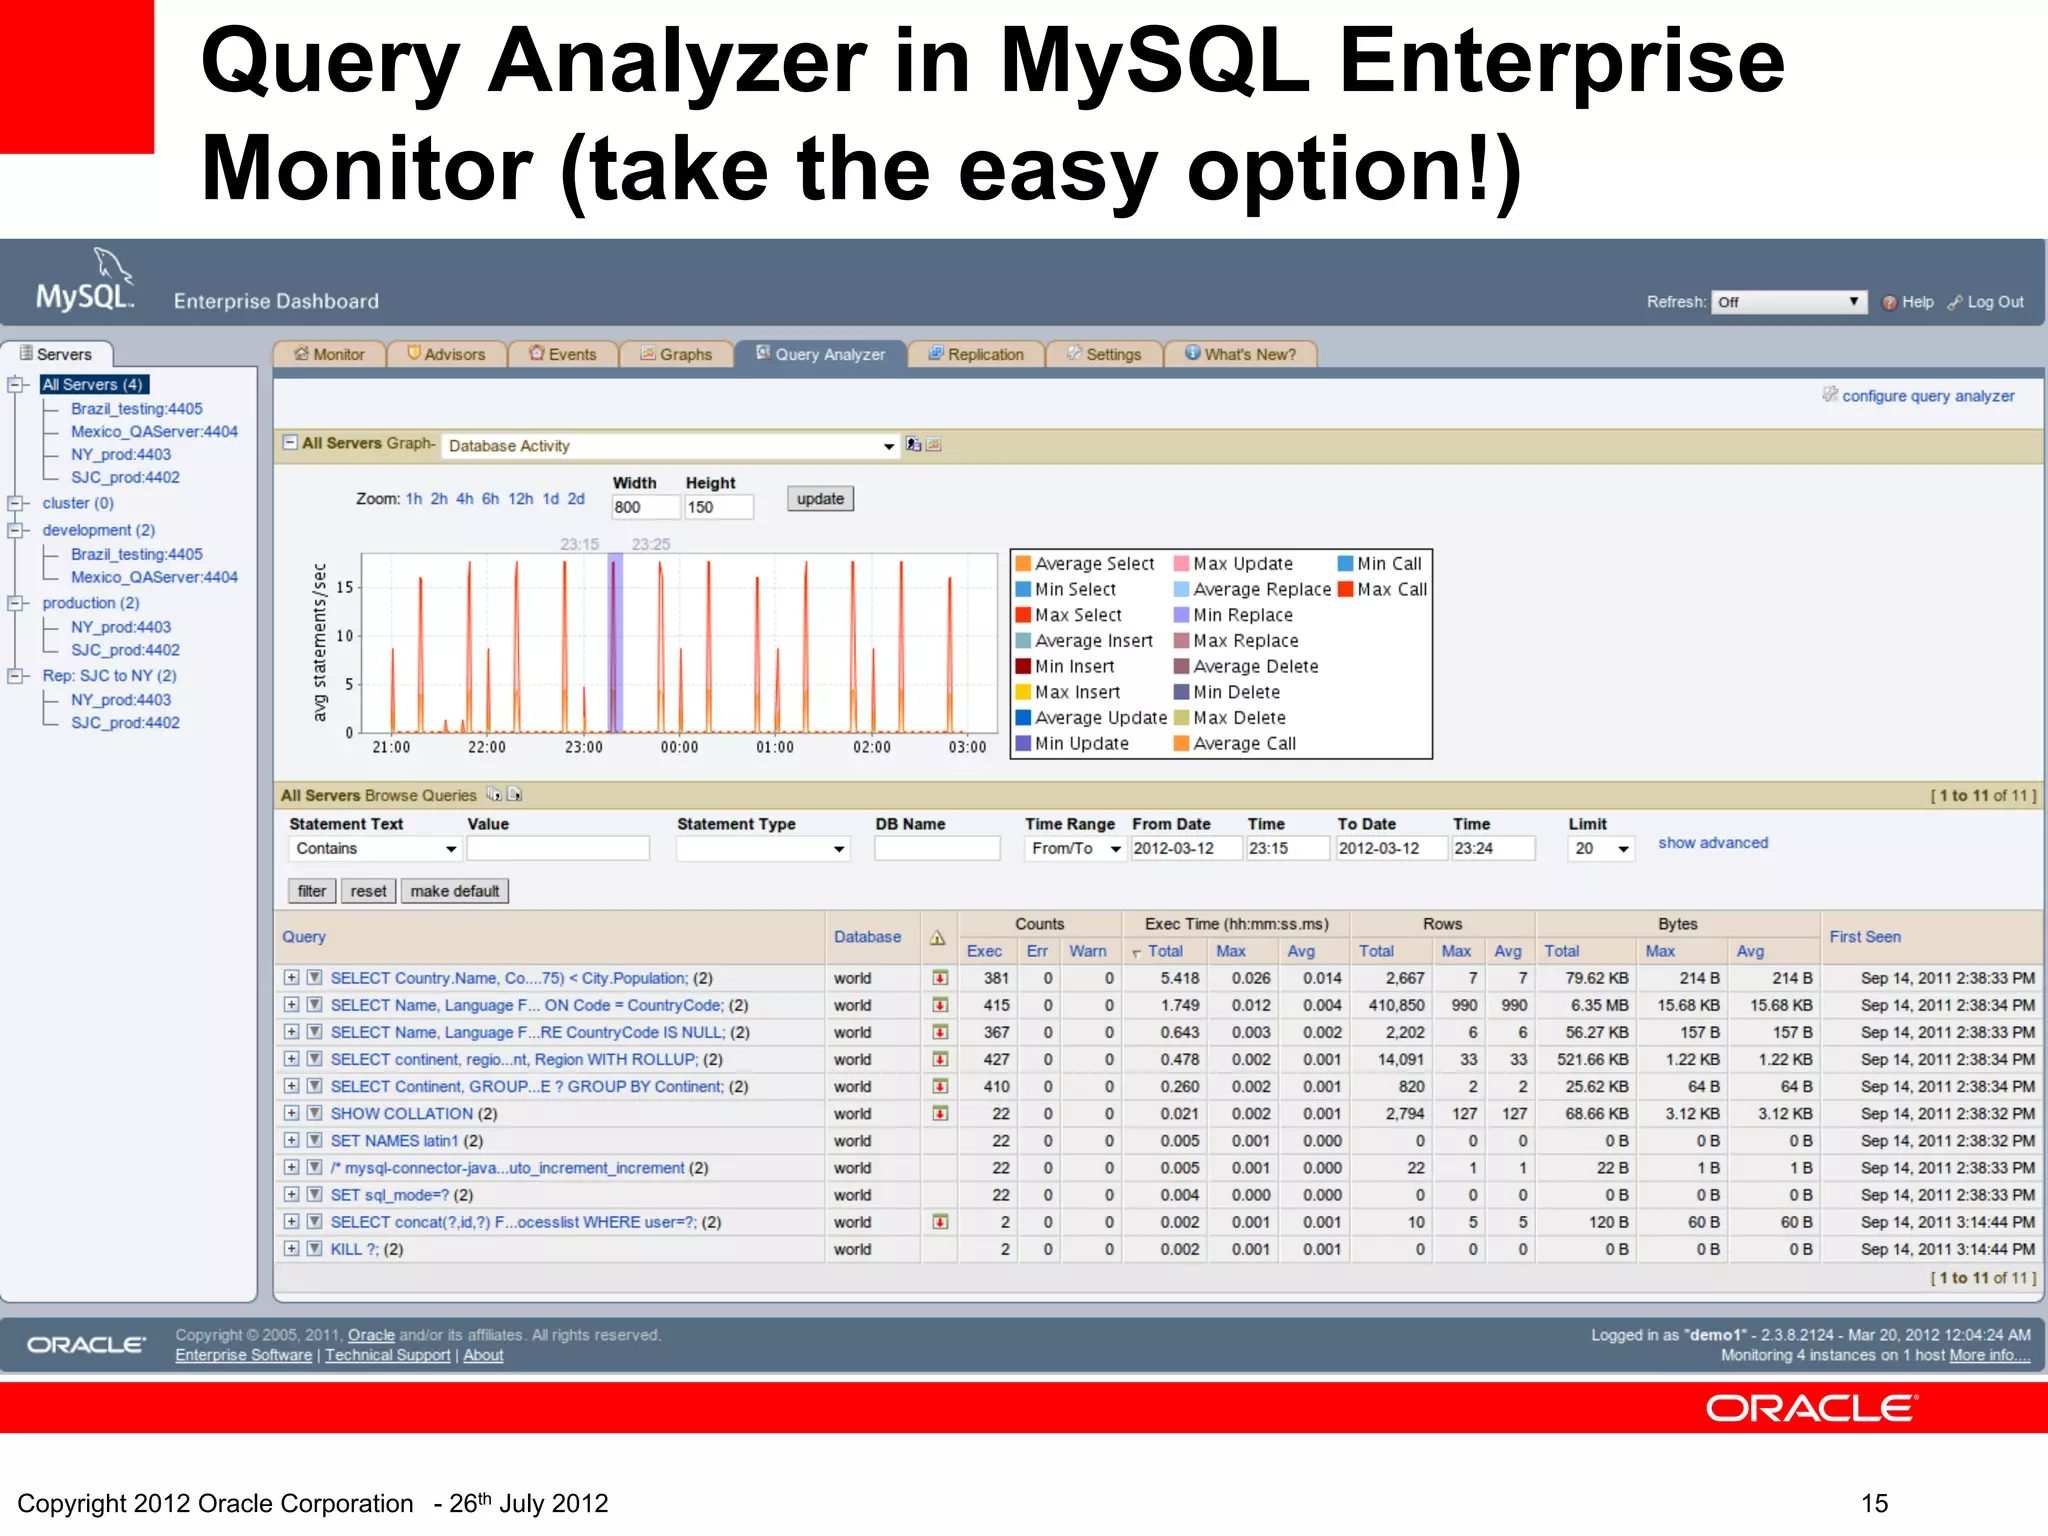The height and width of the screenshot is (1536, 2048).
Task: Click the DB Name input field
Action: [x=937, y=848]
